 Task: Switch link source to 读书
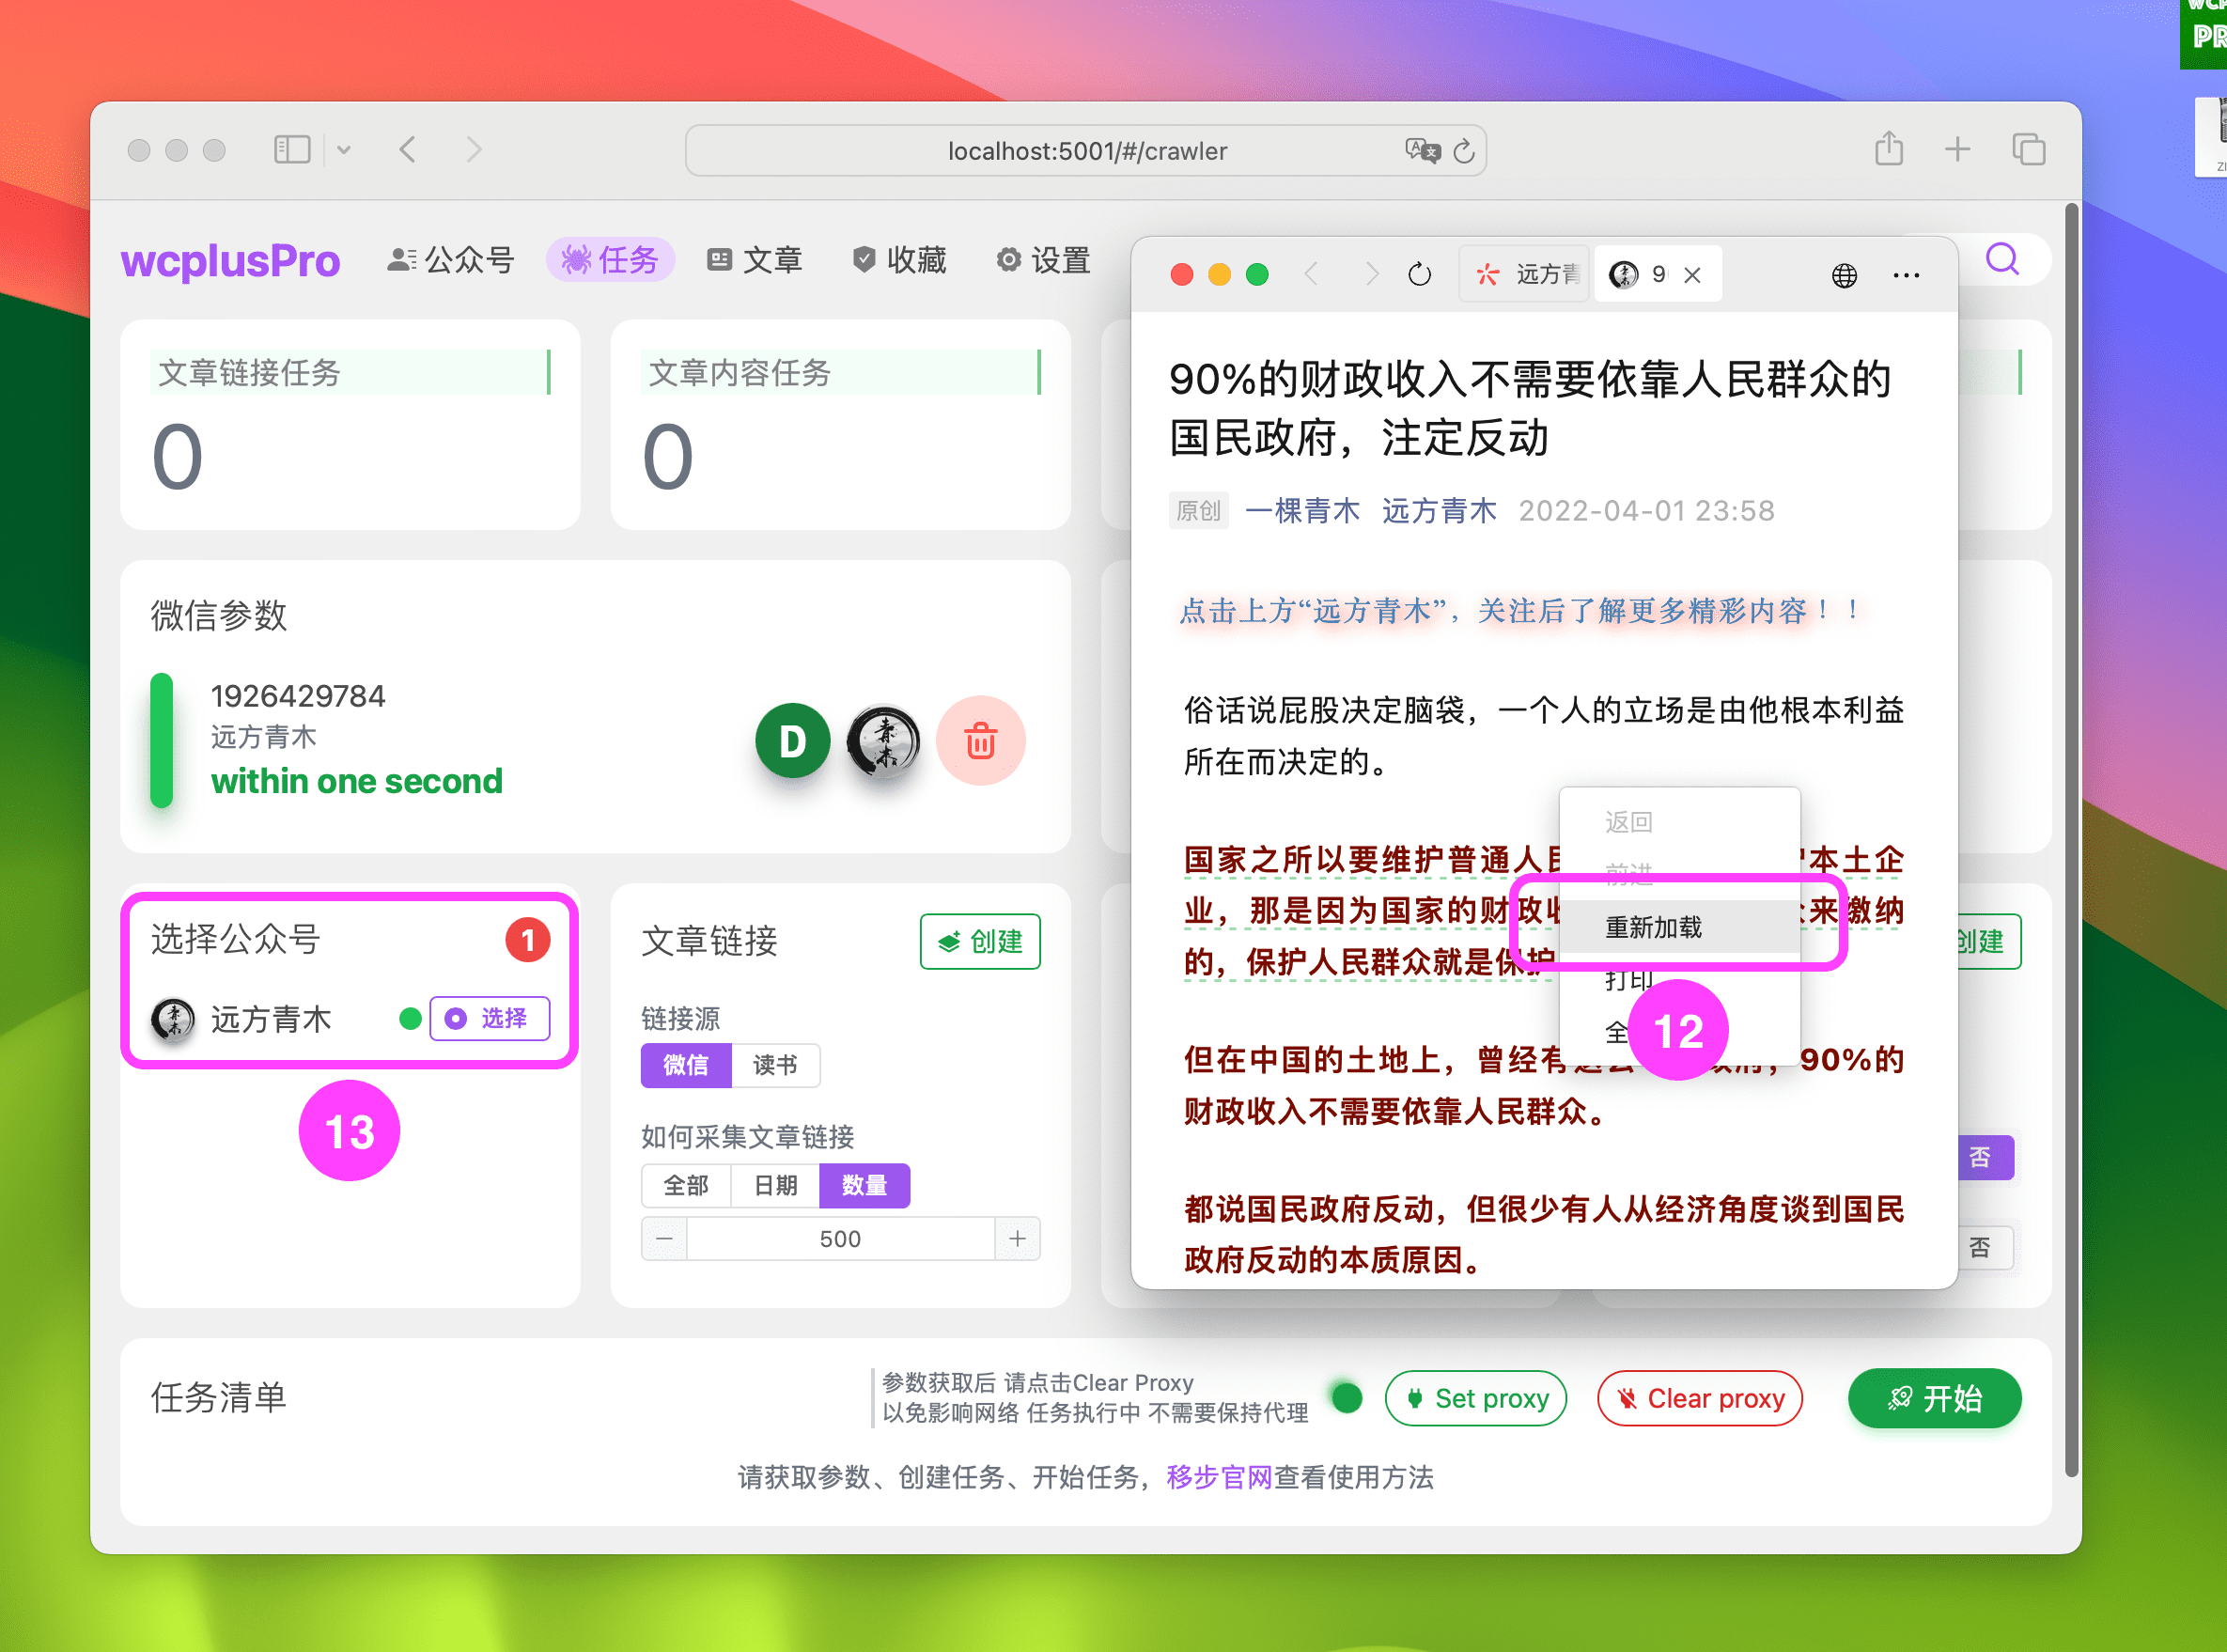tap(775, 1065)
